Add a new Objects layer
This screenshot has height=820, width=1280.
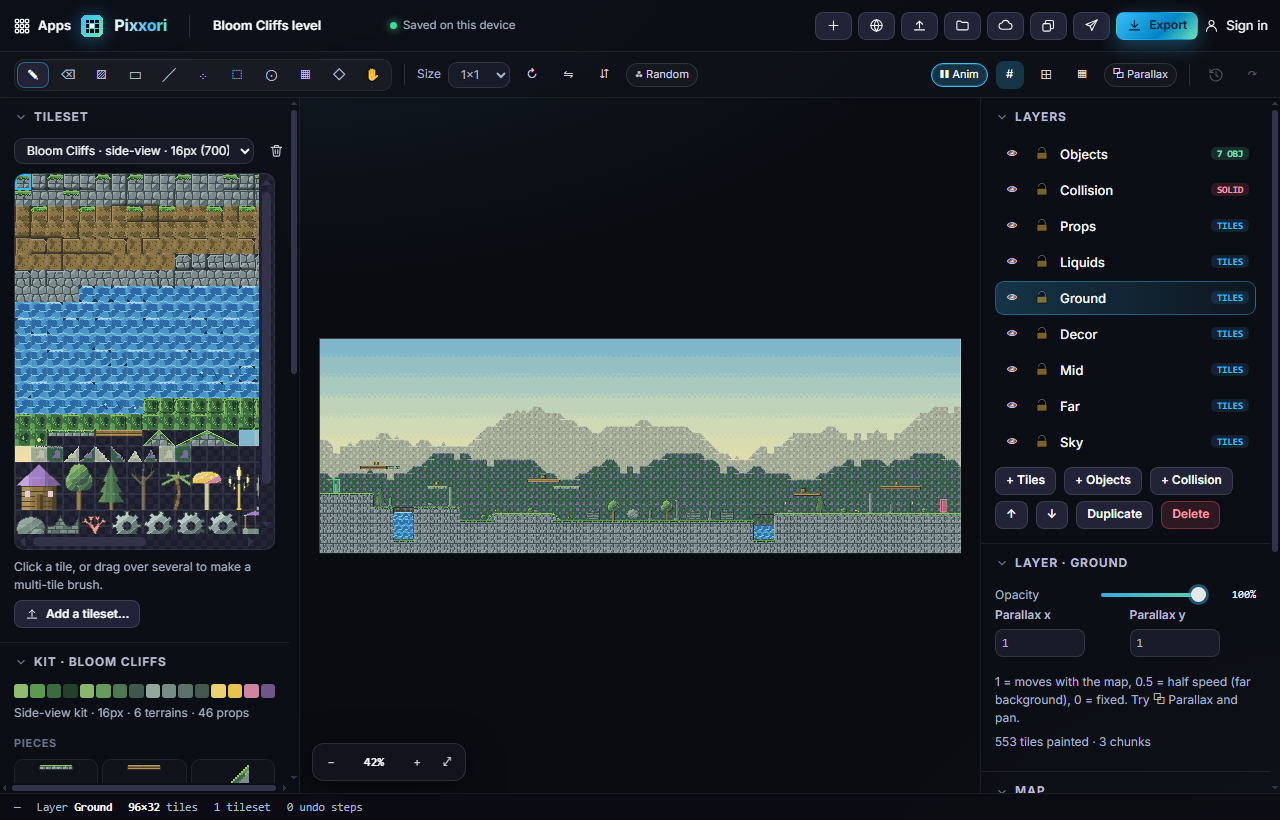pyautogui.click(x=1103, y=481)
